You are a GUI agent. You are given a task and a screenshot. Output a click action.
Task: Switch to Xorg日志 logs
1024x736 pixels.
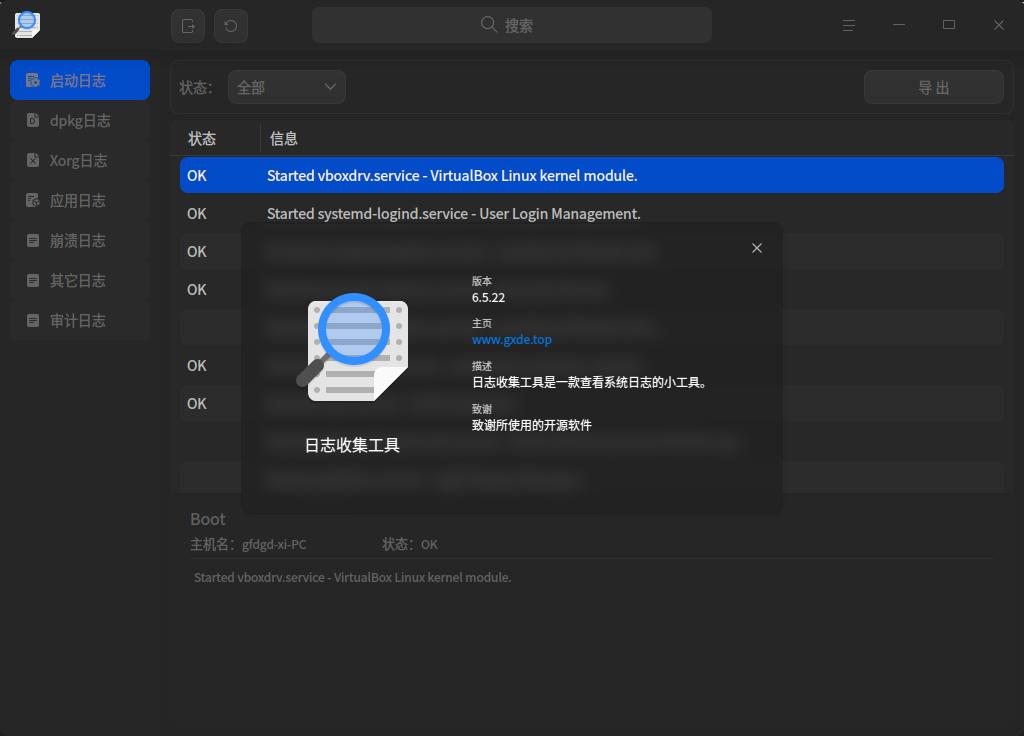click(x=80, y=160)
